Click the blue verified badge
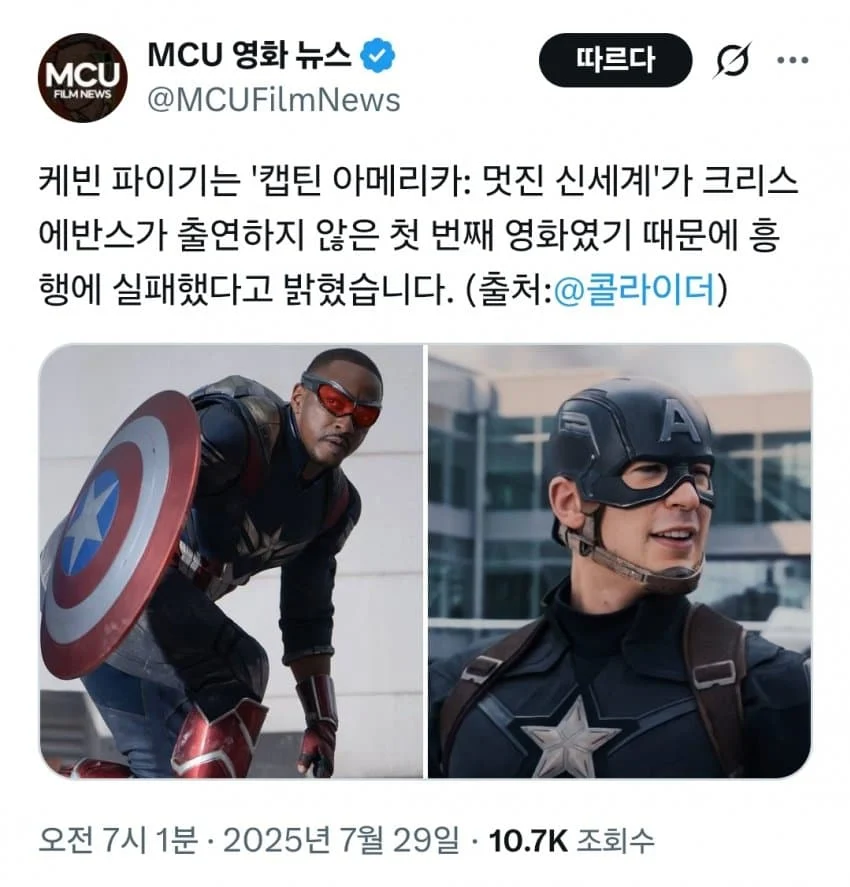 pyautogui.click(x=378, y=56)
